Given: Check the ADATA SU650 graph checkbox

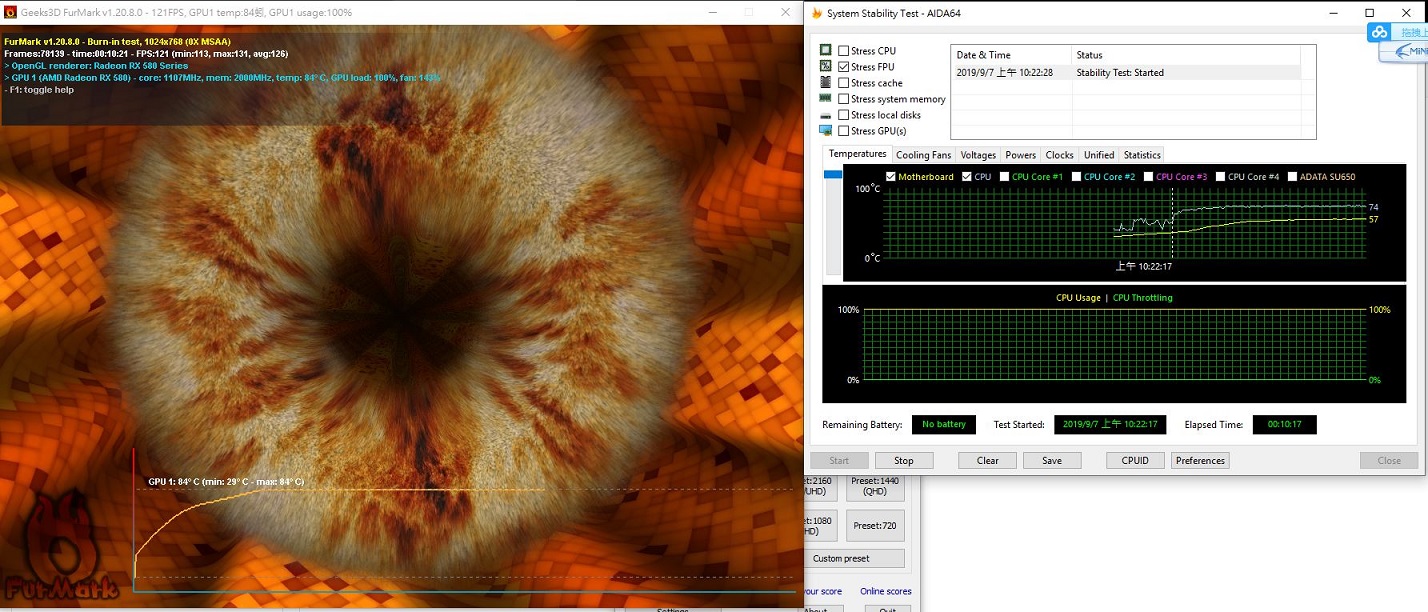Looking at the screenshot, I should pos(1293,177).
